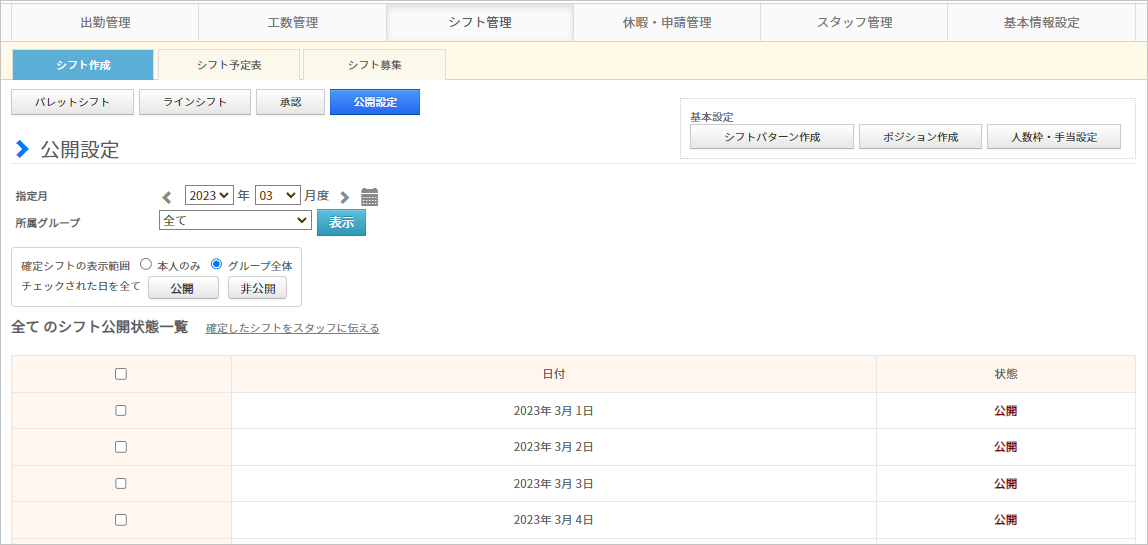Open the シフト募集 tab

(374, 65)
